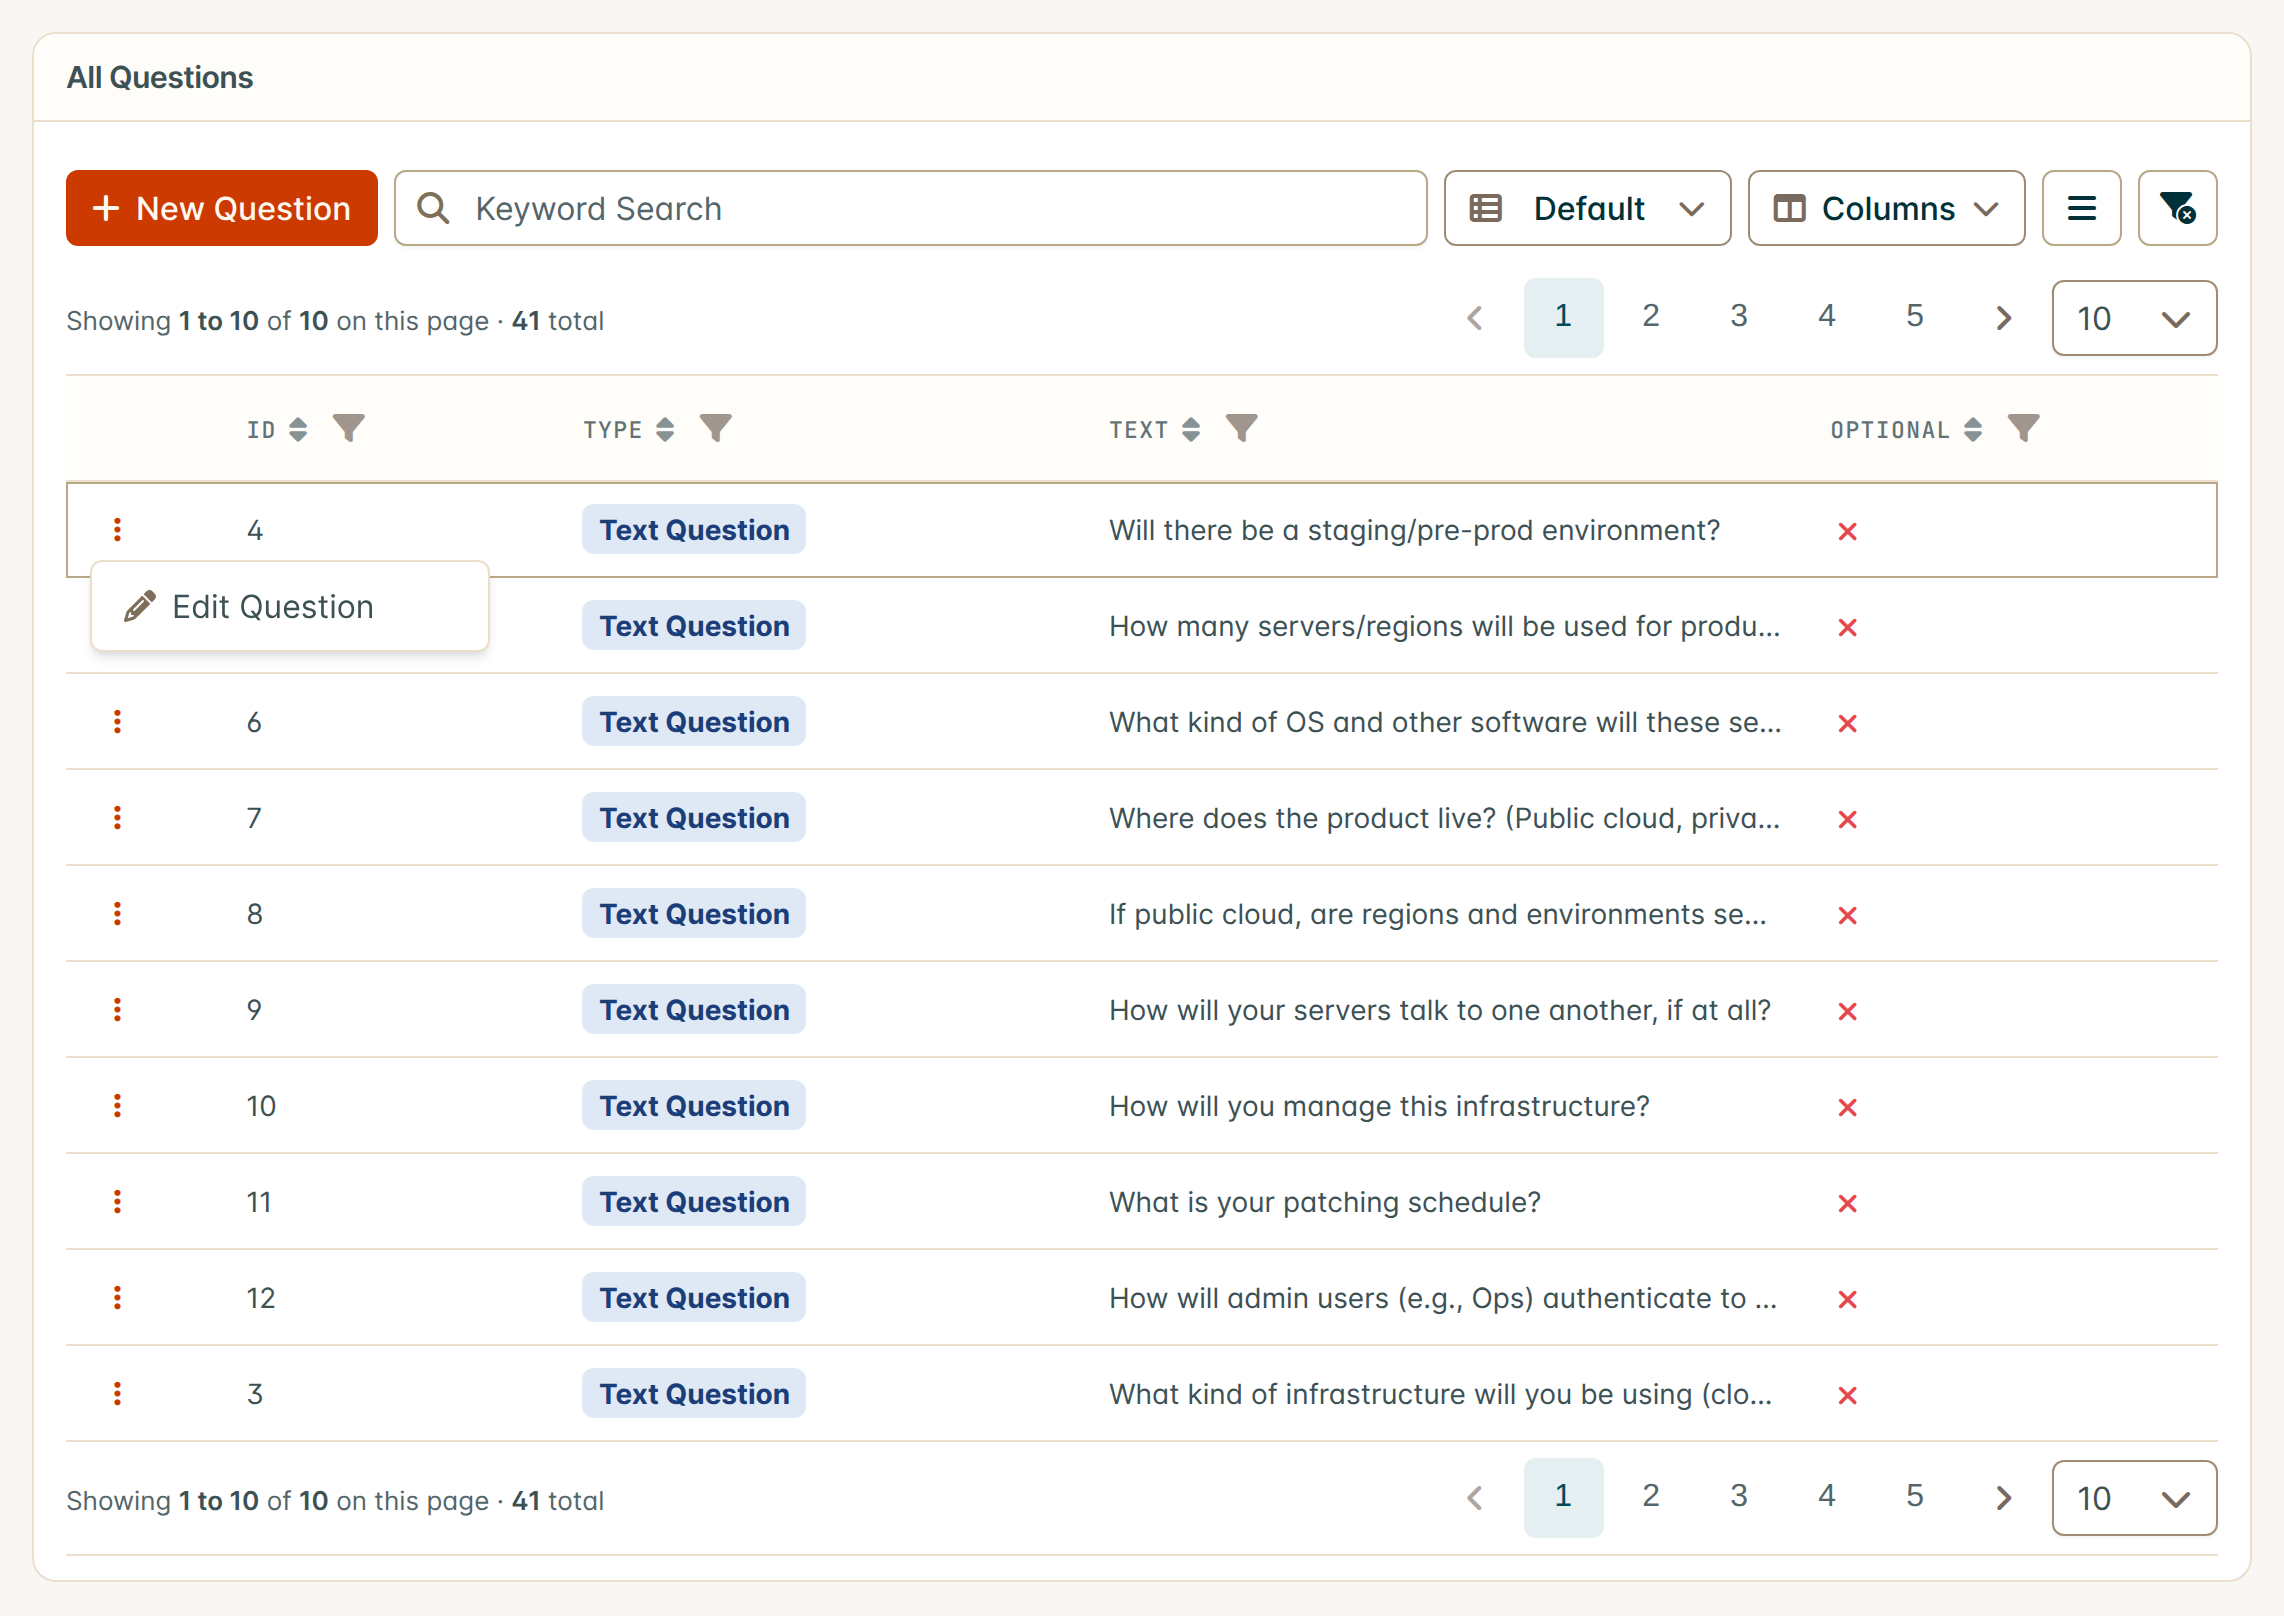Open the three-dot menu for question 10
The width and height of the screenshot is (2284, 1616).
point(117,1106)
